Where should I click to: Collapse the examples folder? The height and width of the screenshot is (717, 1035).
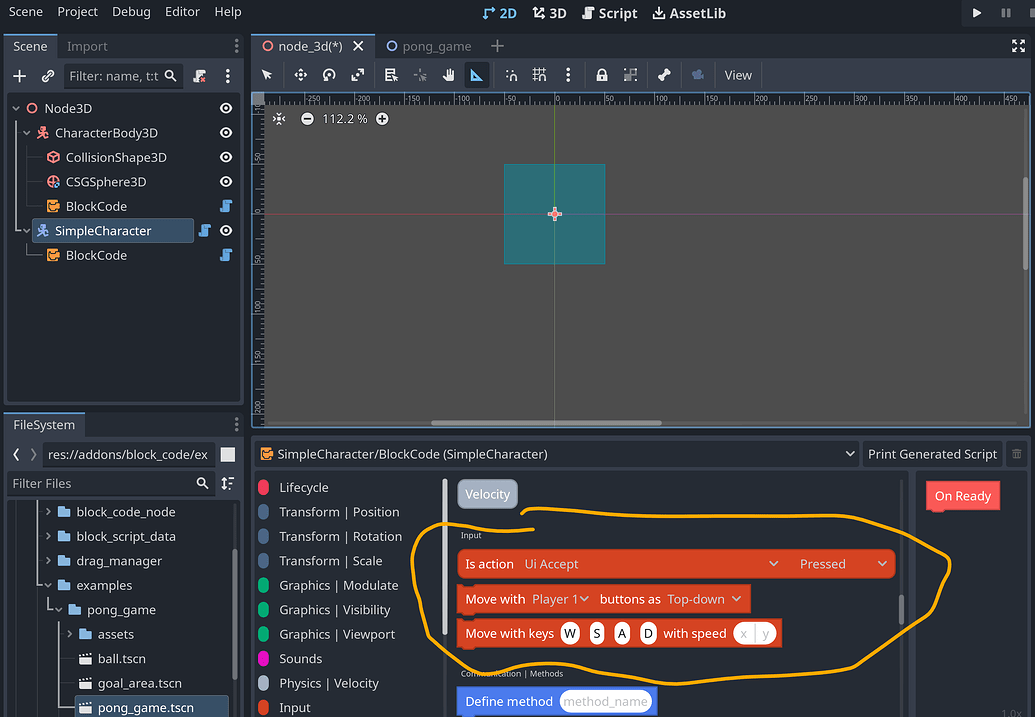(x=48, y=585)
